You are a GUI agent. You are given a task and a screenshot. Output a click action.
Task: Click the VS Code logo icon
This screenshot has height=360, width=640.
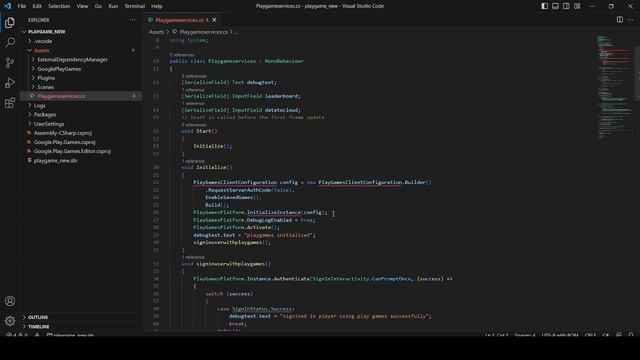(8, 6)
